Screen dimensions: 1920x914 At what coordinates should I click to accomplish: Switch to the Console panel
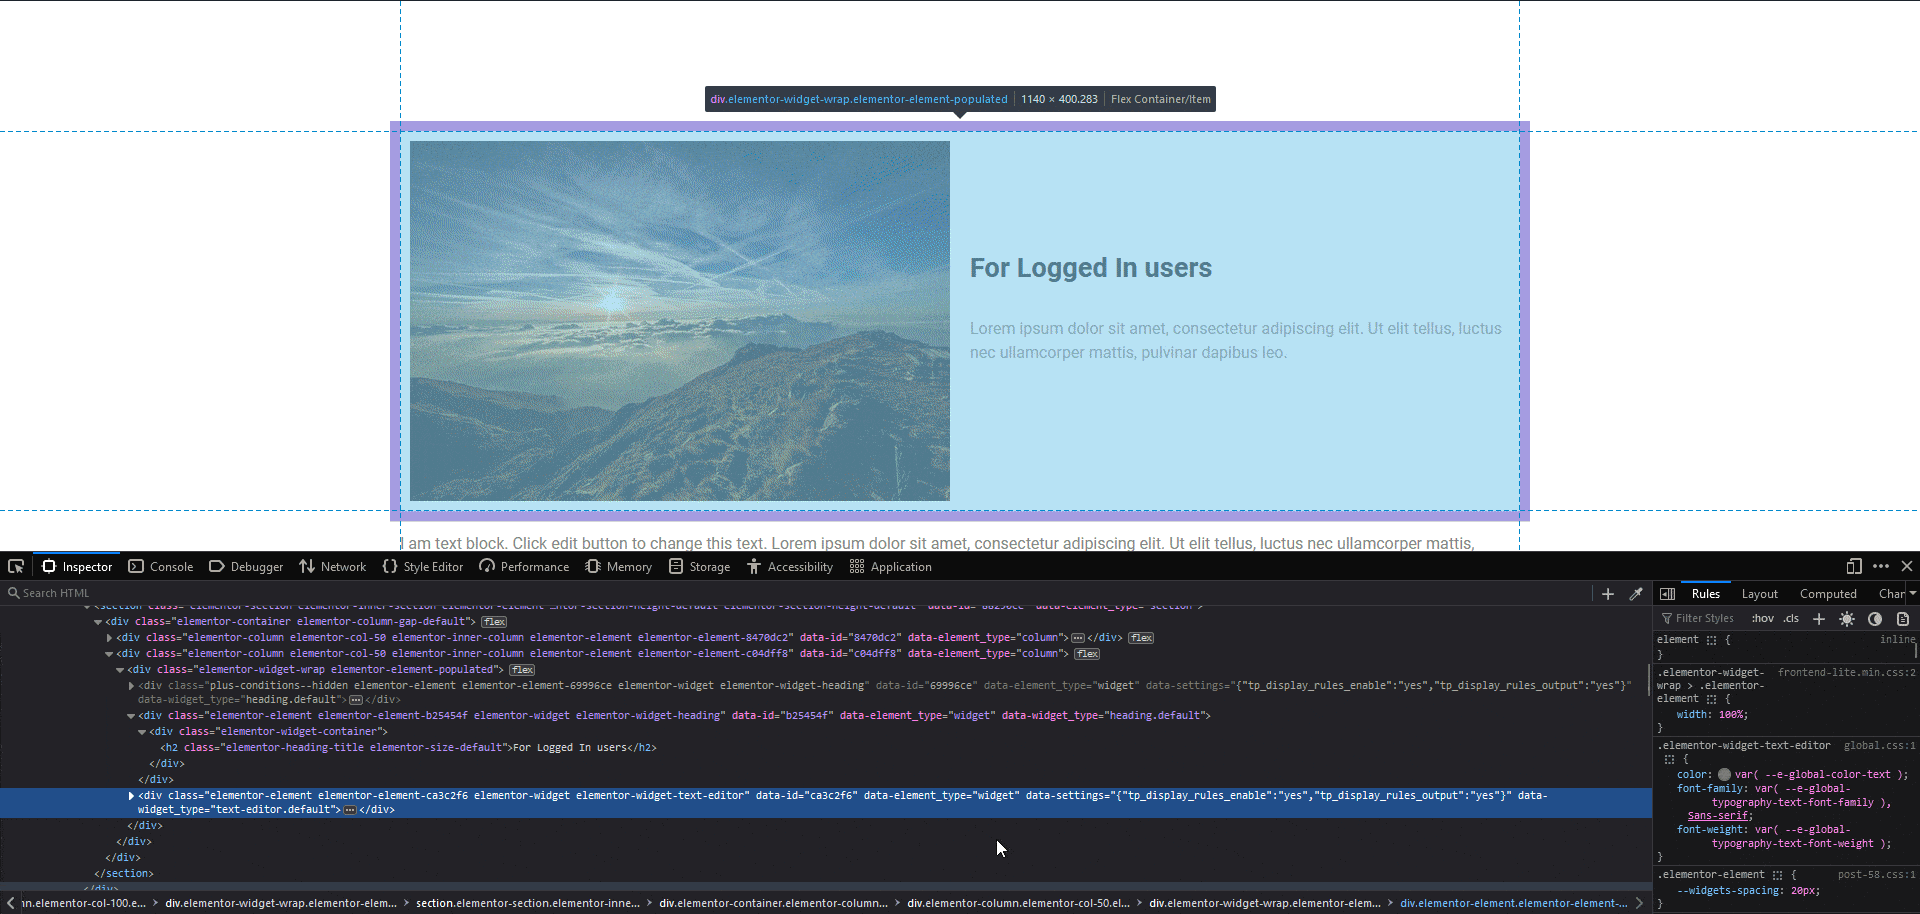tap(161, 567)
